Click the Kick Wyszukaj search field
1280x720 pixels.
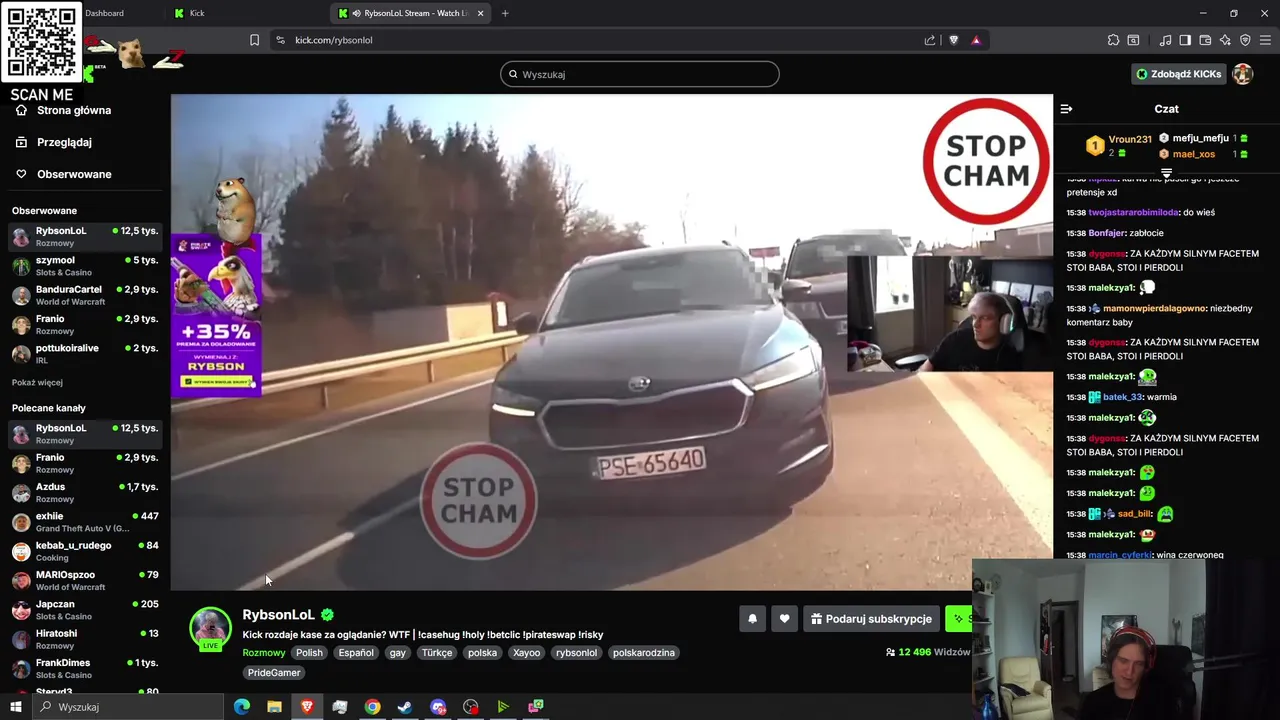[640, 74]
